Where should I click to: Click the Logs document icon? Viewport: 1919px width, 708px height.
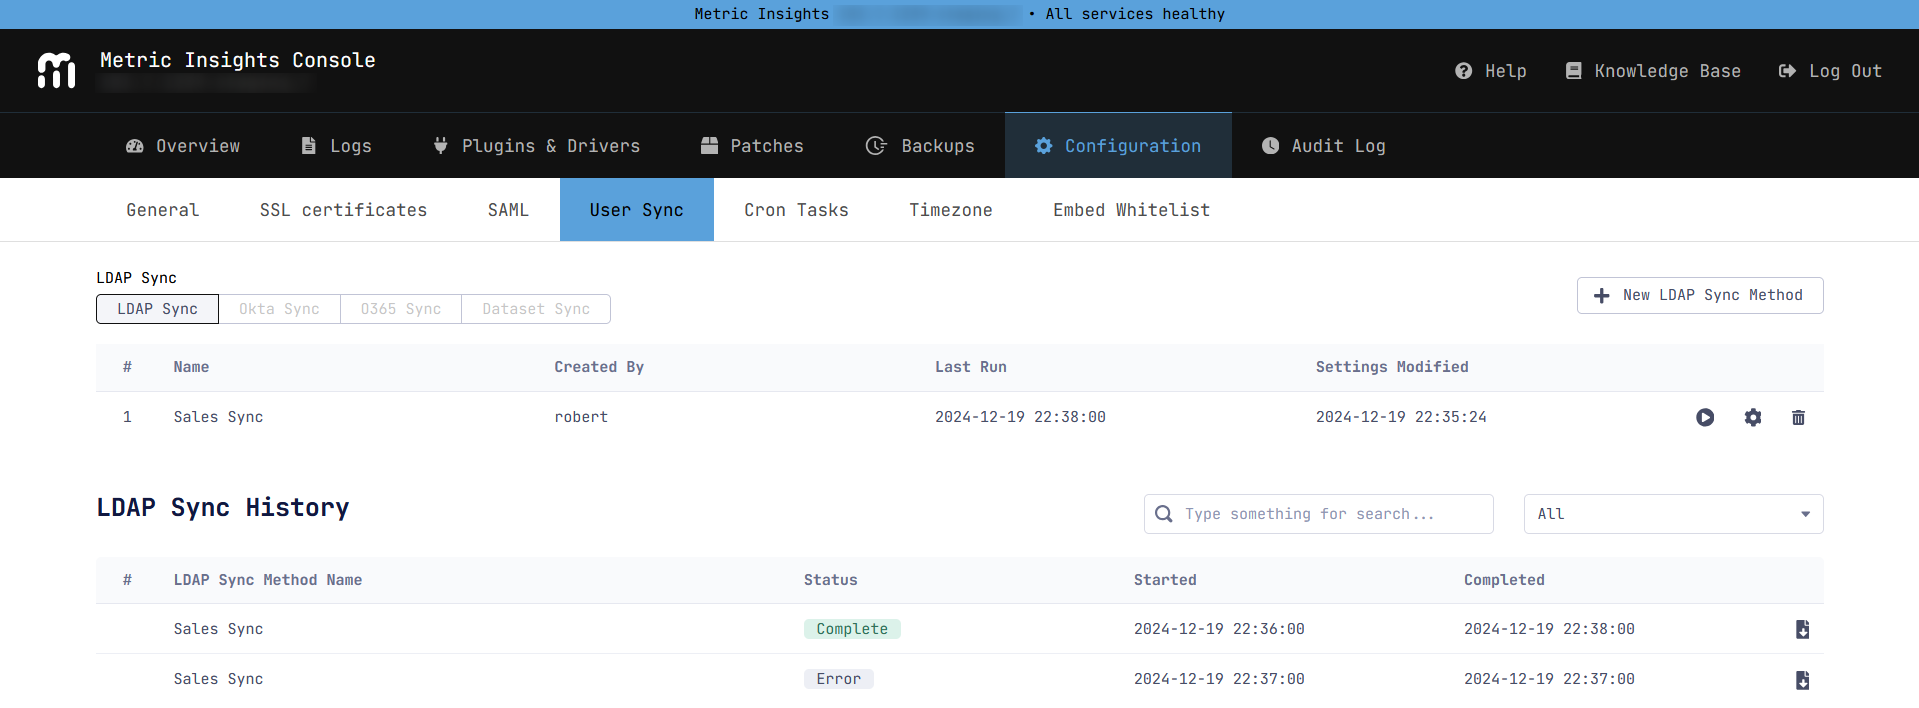pyautogui.click(x=309, y=146)
